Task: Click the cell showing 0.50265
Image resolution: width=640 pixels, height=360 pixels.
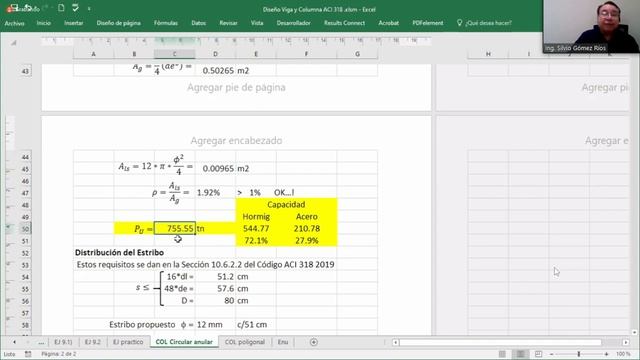Action: point(215,71)
